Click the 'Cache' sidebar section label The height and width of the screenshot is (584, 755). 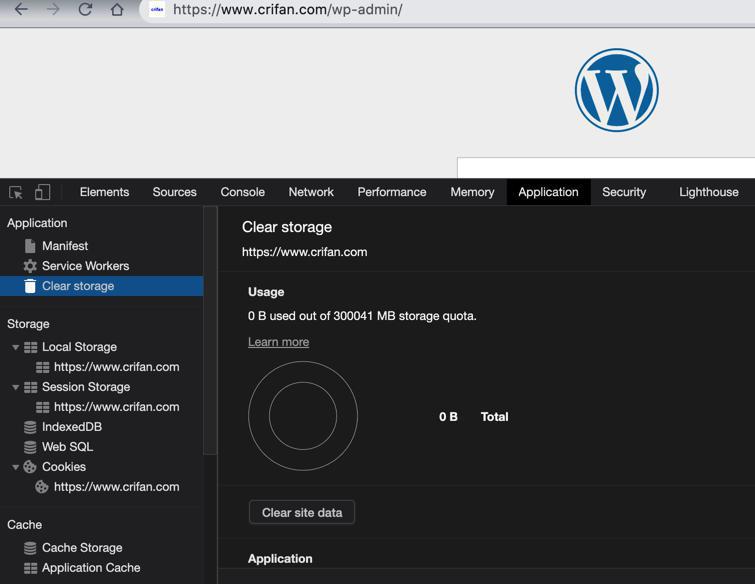click(x=25, y=525)
